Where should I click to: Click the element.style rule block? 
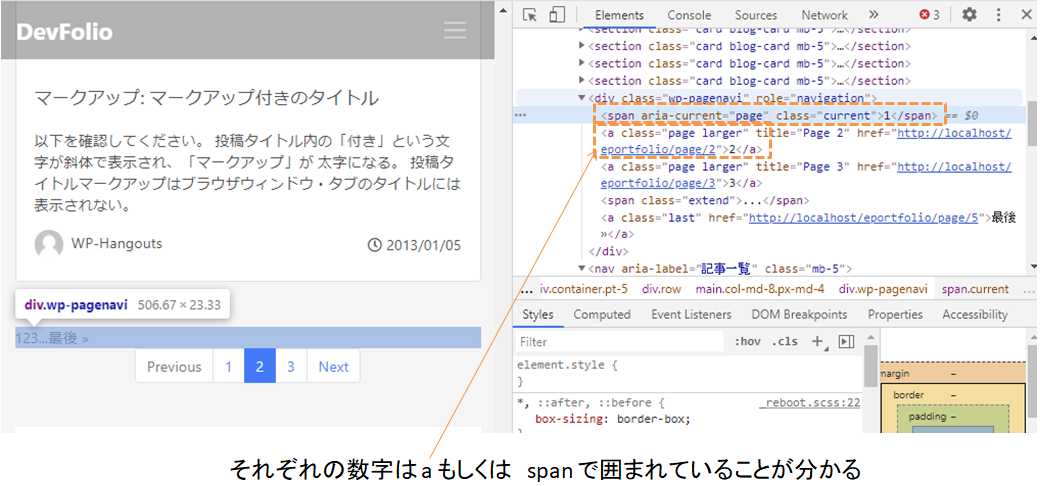(688, 373)
